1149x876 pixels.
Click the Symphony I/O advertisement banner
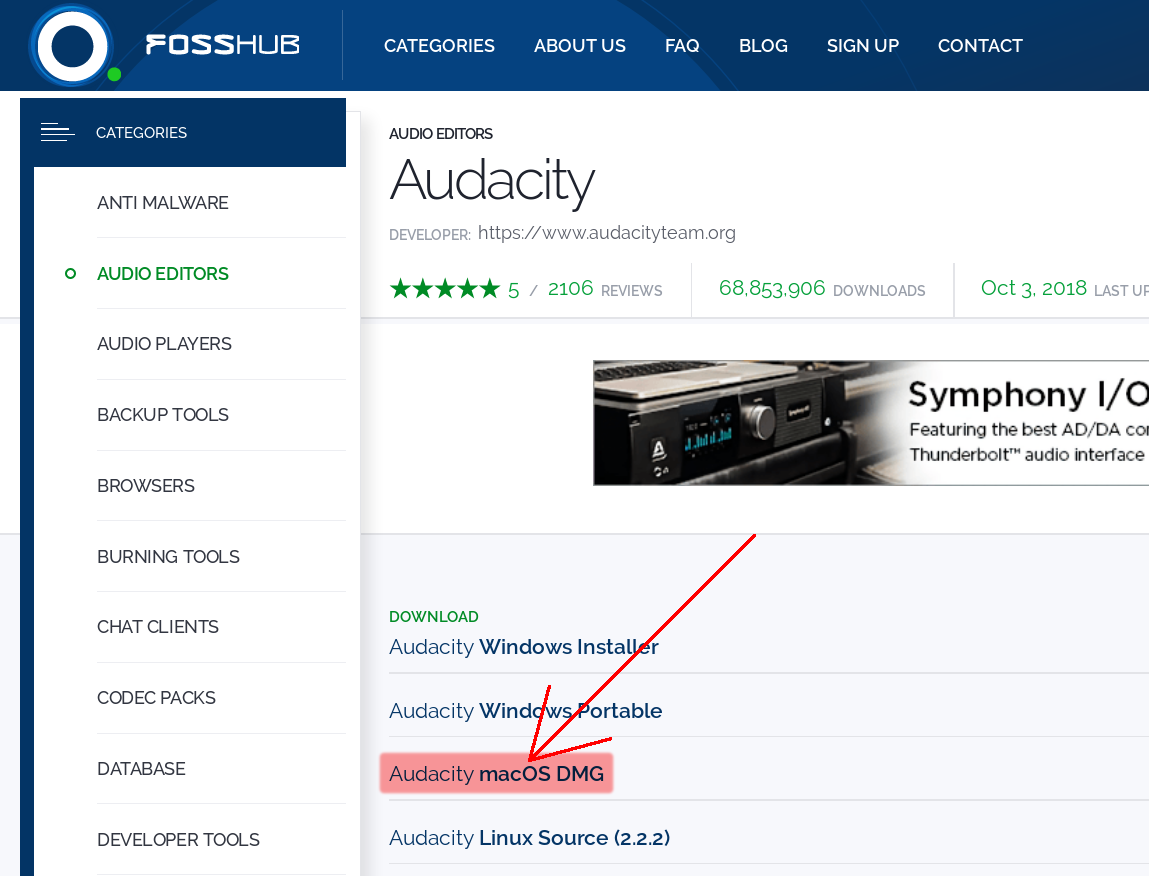coord(871,423)
